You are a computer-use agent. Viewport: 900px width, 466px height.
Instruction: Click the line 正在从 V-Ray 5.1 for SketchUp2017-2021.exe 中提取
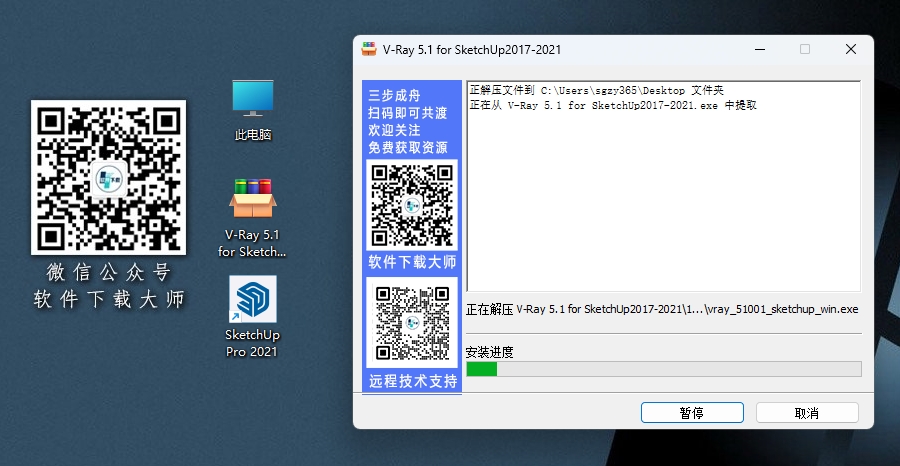pyautogui.click(x=613, y=106)
